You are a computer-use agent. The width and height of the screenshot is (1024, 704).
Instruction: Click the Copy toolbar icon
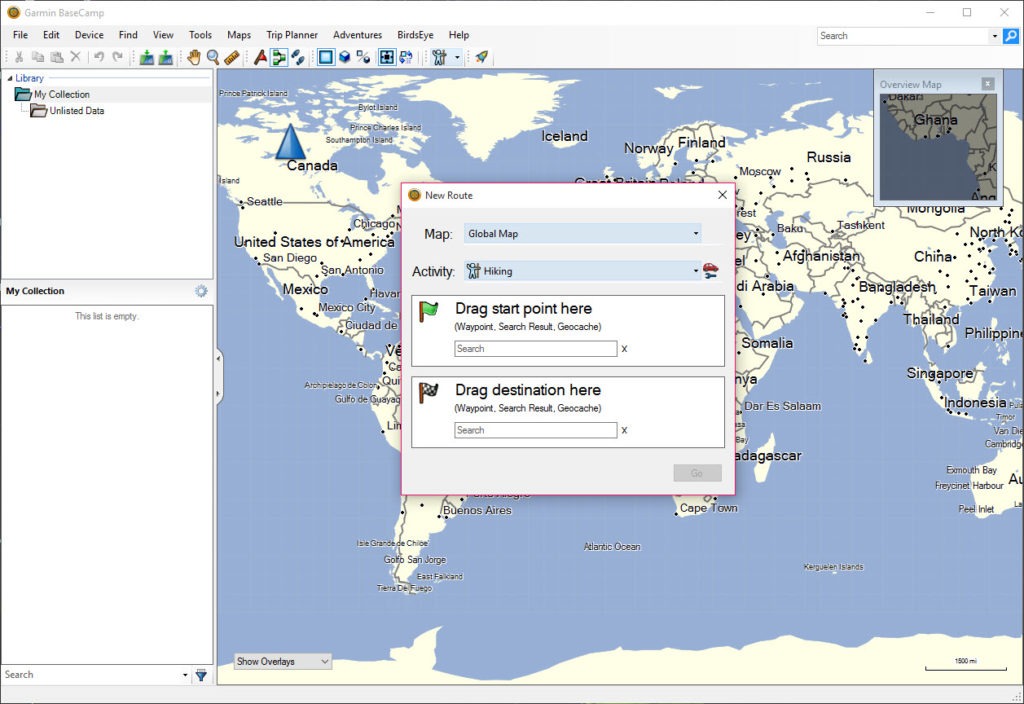click(x=38, y=57)
